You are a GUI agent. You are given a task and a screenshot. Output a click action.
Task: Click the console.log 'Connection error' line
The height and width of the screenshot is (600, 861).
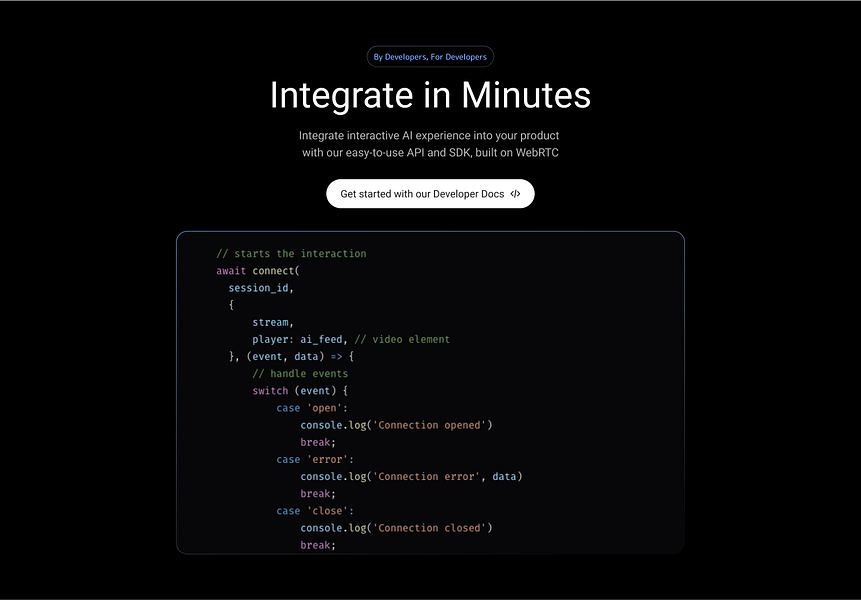tap(411, 476)
